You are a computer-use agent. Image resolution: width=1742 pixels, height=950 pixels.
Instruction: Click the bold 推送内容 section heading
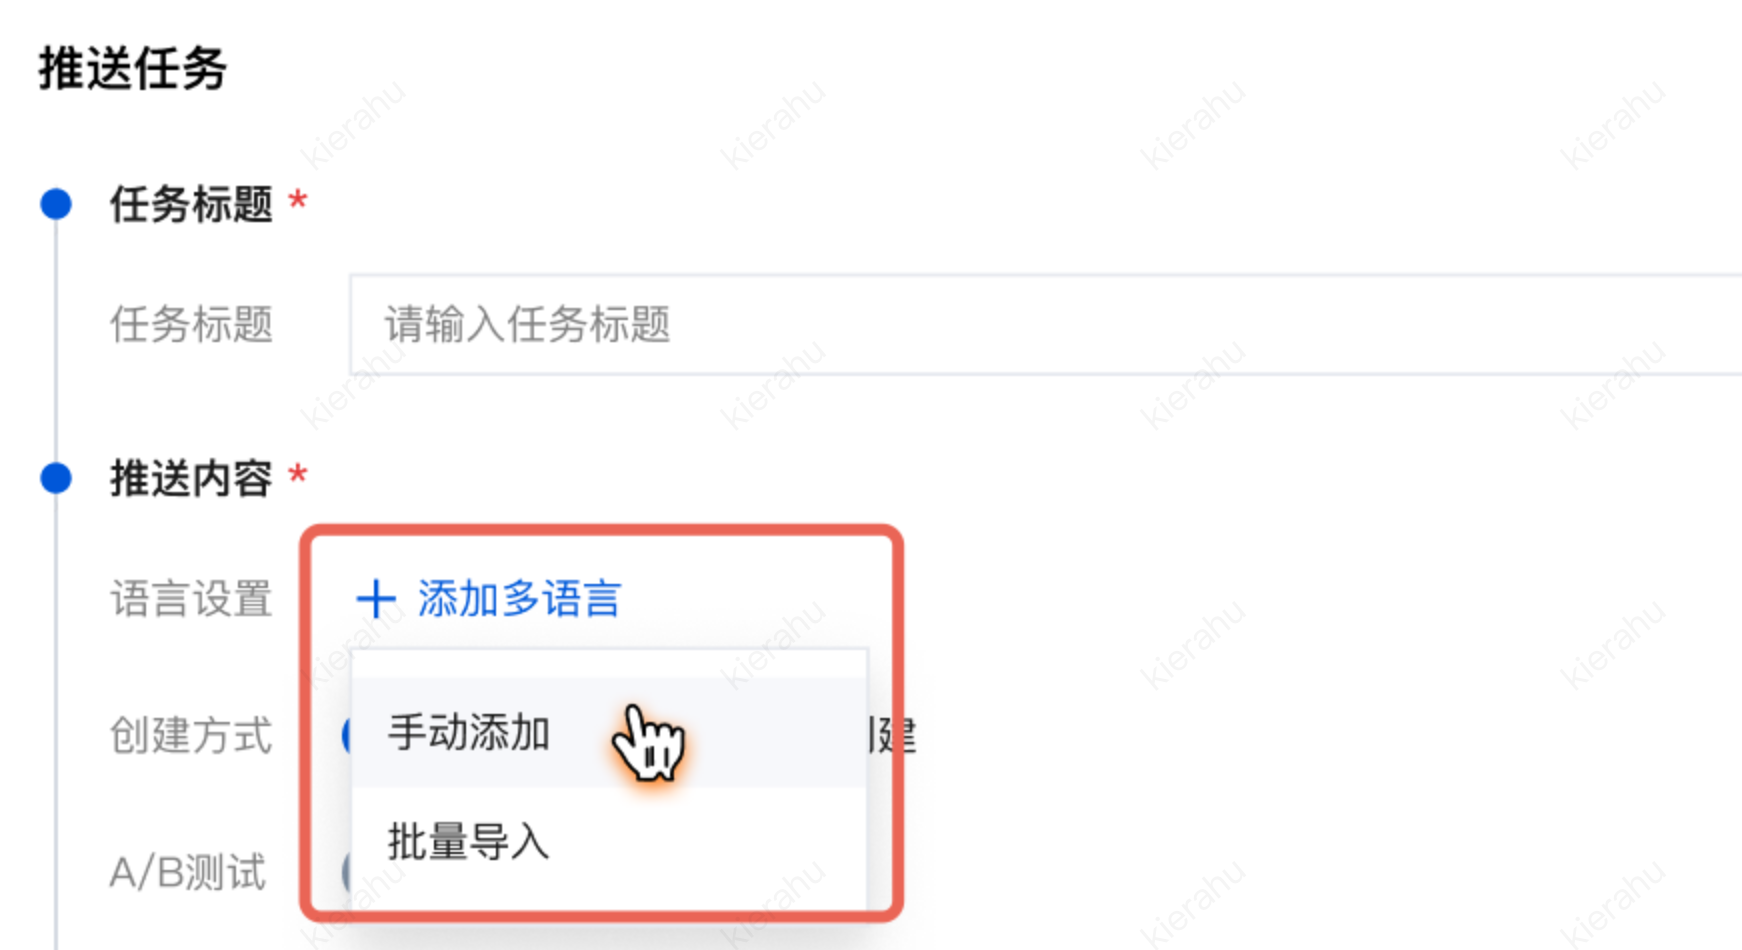coord(191,478)
